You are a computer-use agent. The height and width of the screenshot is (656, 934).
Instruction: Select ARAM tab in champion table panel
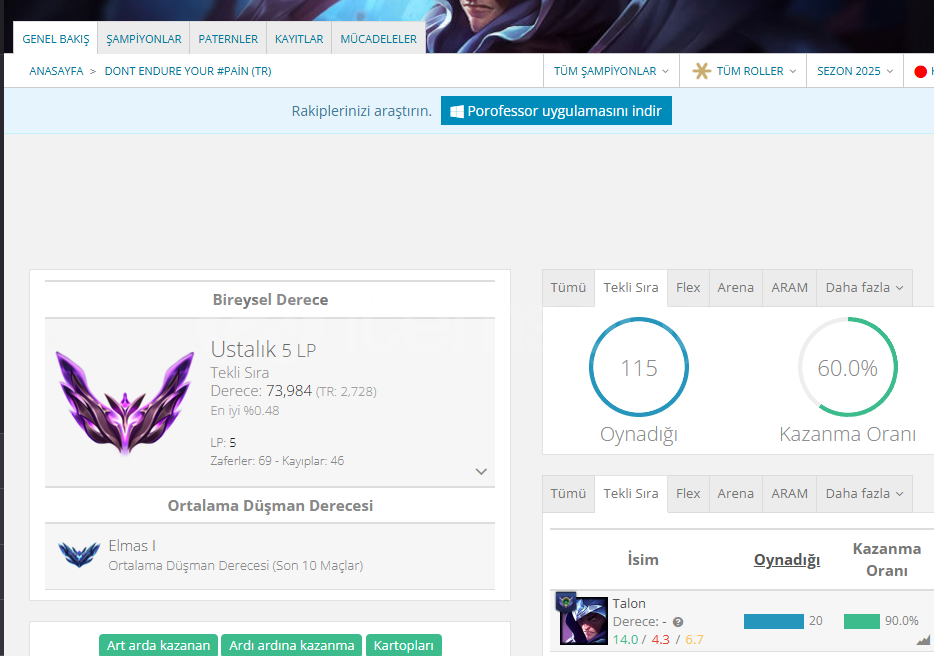(789, 493)
